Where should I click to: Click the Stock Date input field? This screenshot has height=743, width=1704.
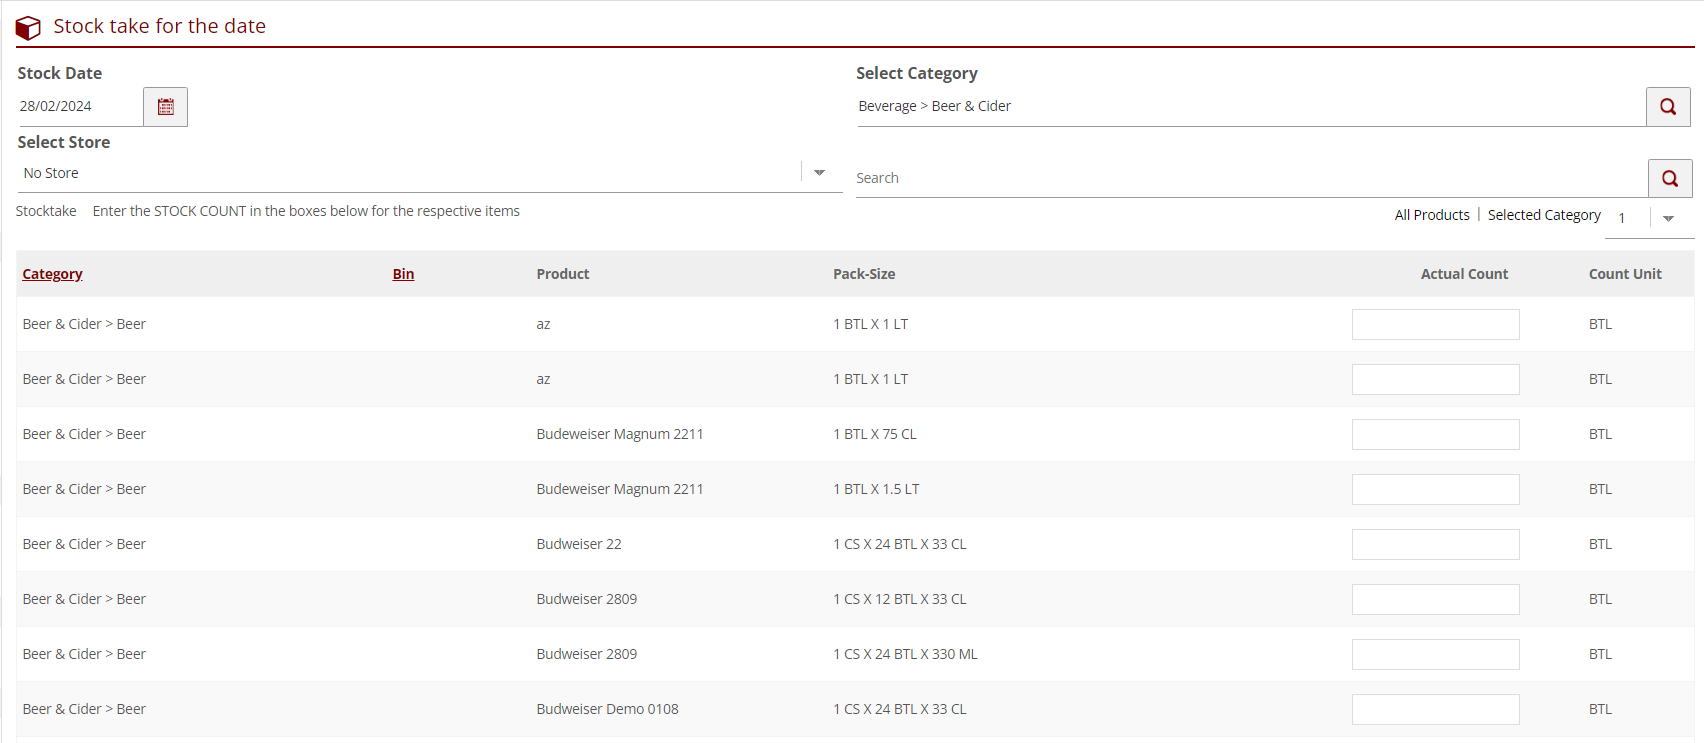[x=80, y=107]
